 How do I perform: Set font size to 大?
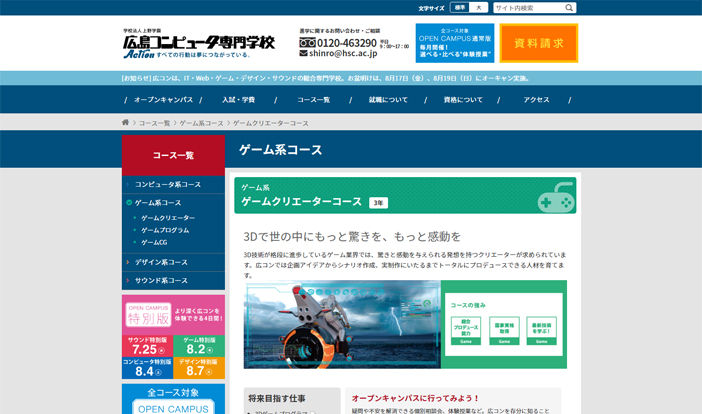coord(479,8)
